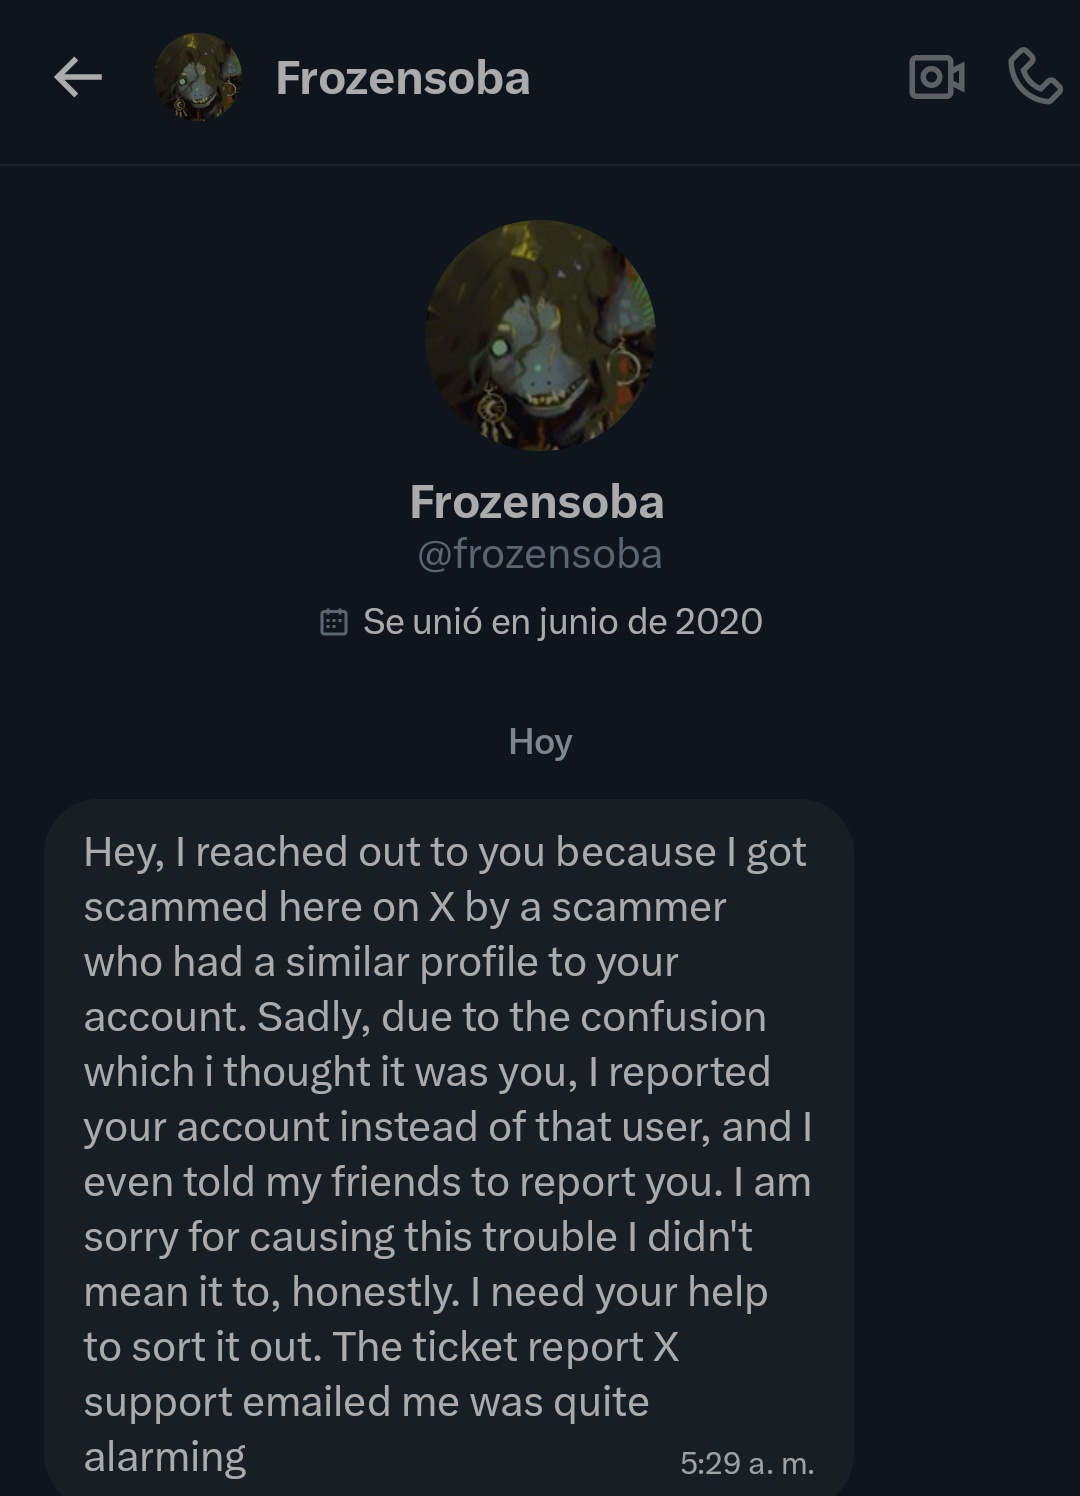
Task: Click the @frozensoba handle
Action: point(539,554)
